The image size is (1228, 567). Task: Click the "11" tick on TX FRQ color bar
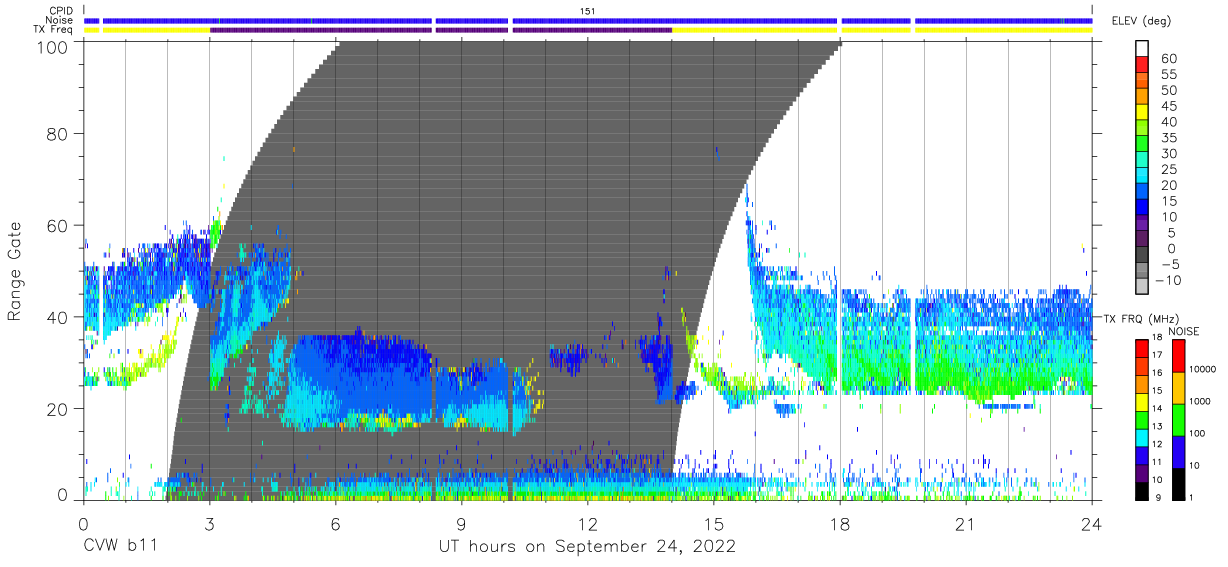[1158, 462]
